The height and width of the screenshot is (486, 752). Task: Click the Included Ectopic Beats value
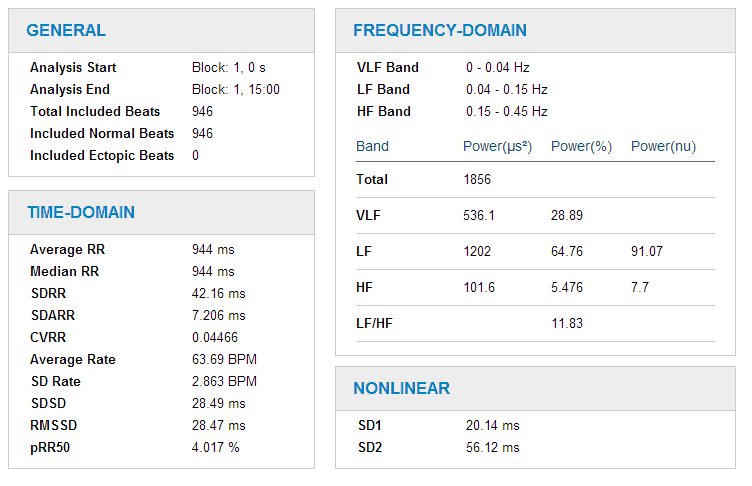click(x=195, y=156)
